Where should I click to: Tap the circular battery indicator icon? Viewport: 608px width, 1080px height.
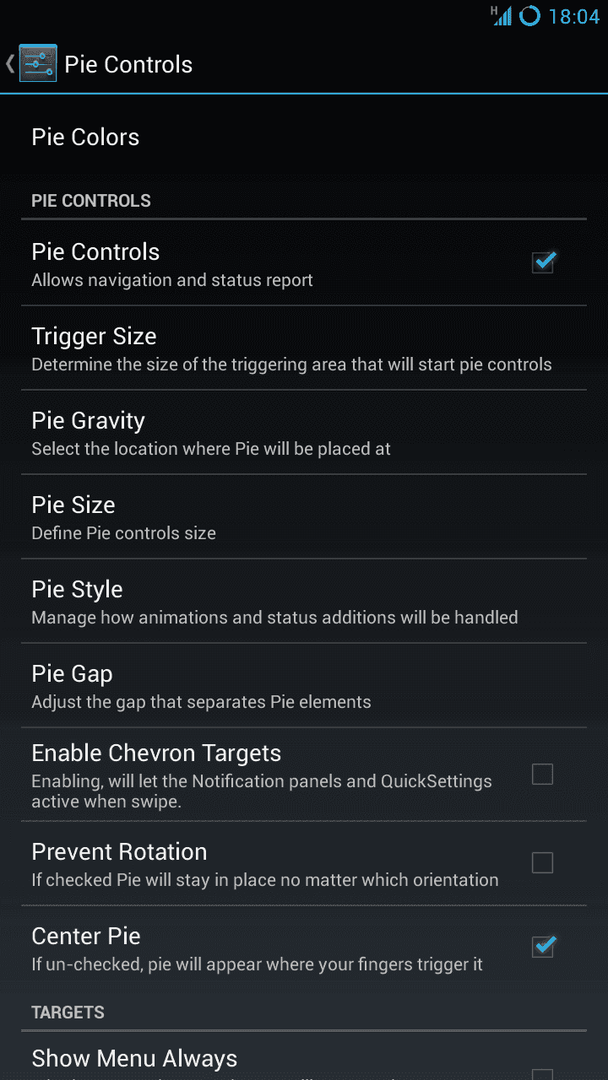(530, 15)
